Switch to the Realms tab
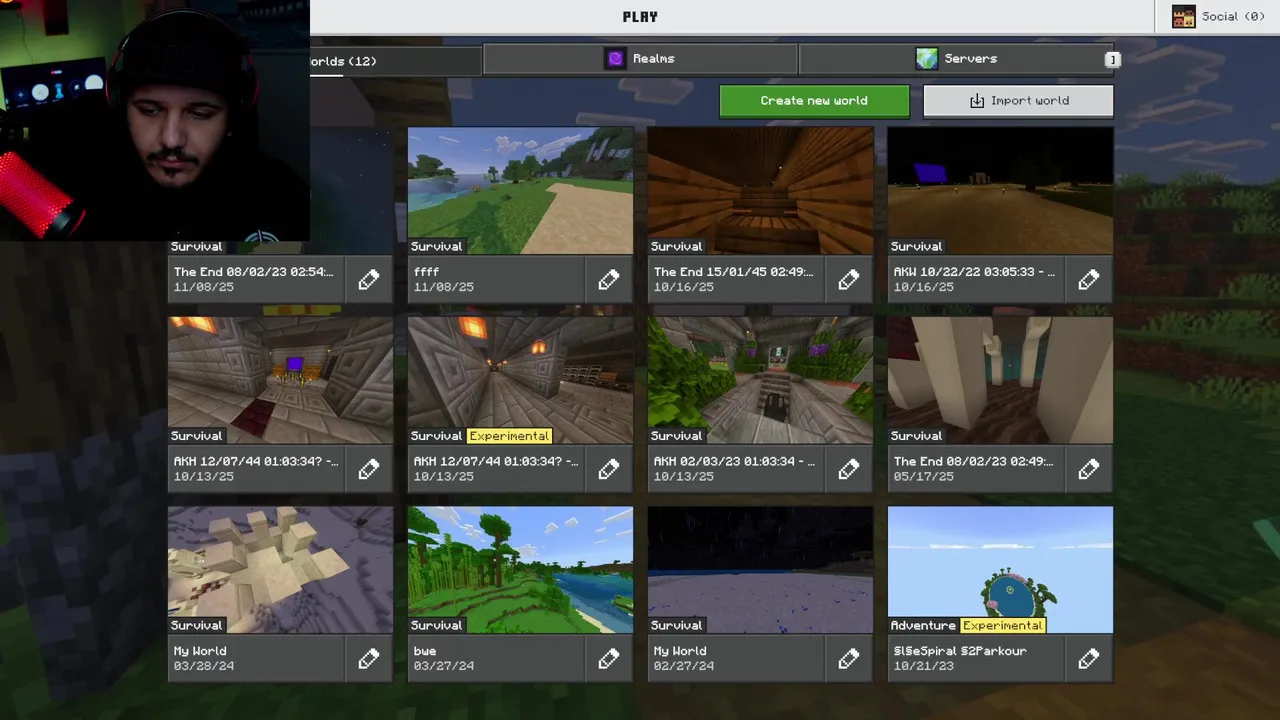 coord(640,59)
